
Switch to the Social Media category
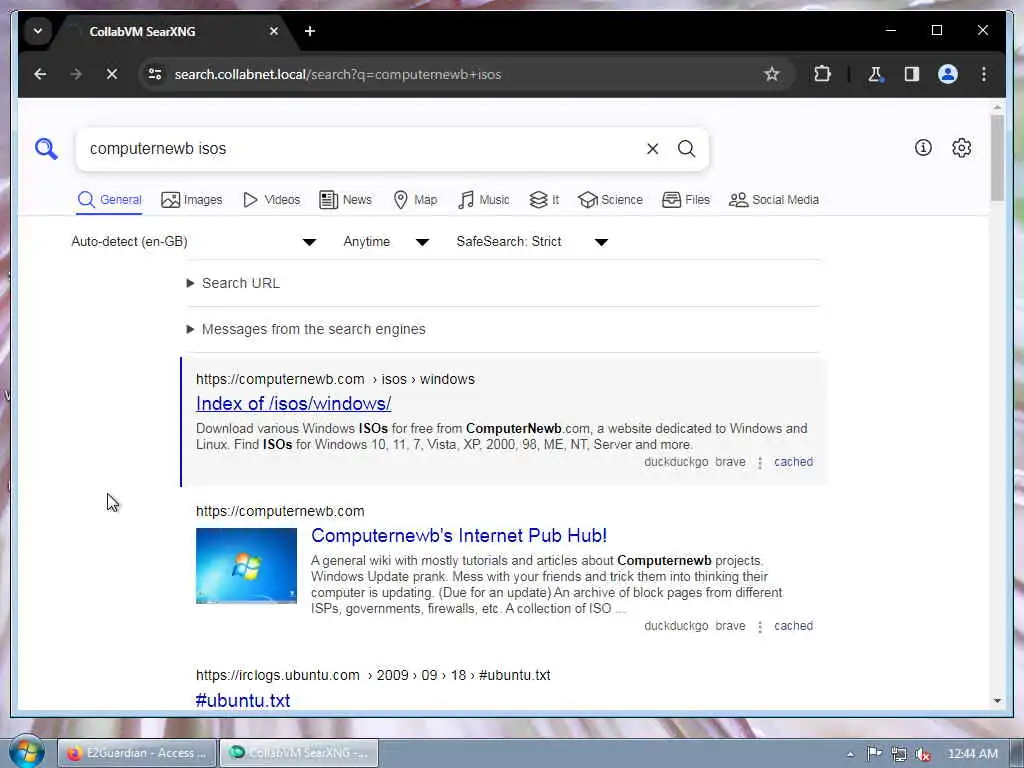[x=774, y=200]
